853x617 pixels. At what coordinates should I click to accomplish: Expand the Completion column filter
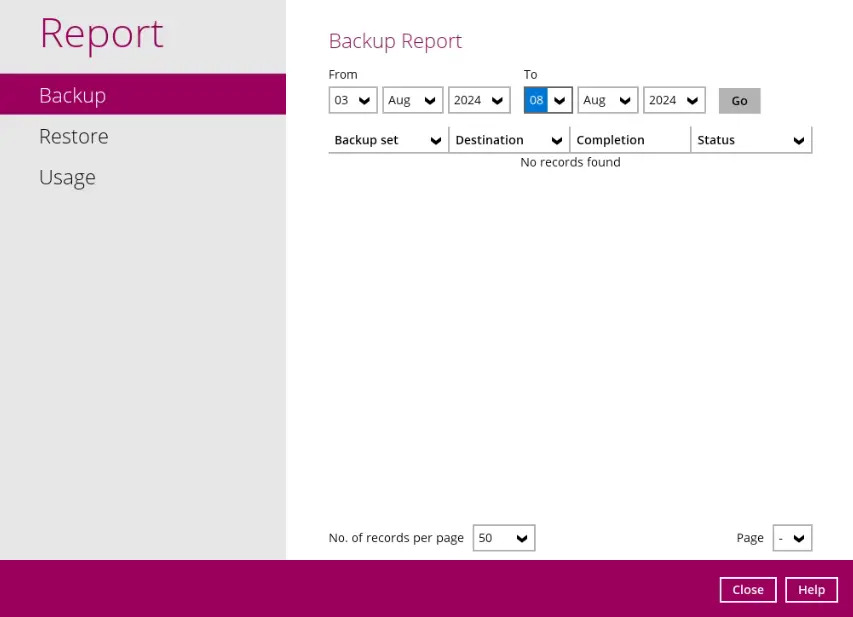[630, 140]
